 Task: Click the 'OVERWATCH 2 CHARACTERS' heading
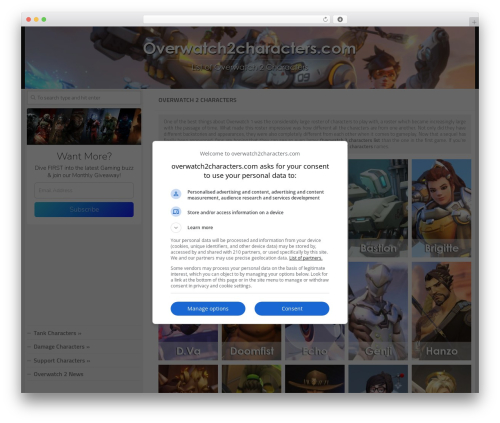(x=197, y=100)
